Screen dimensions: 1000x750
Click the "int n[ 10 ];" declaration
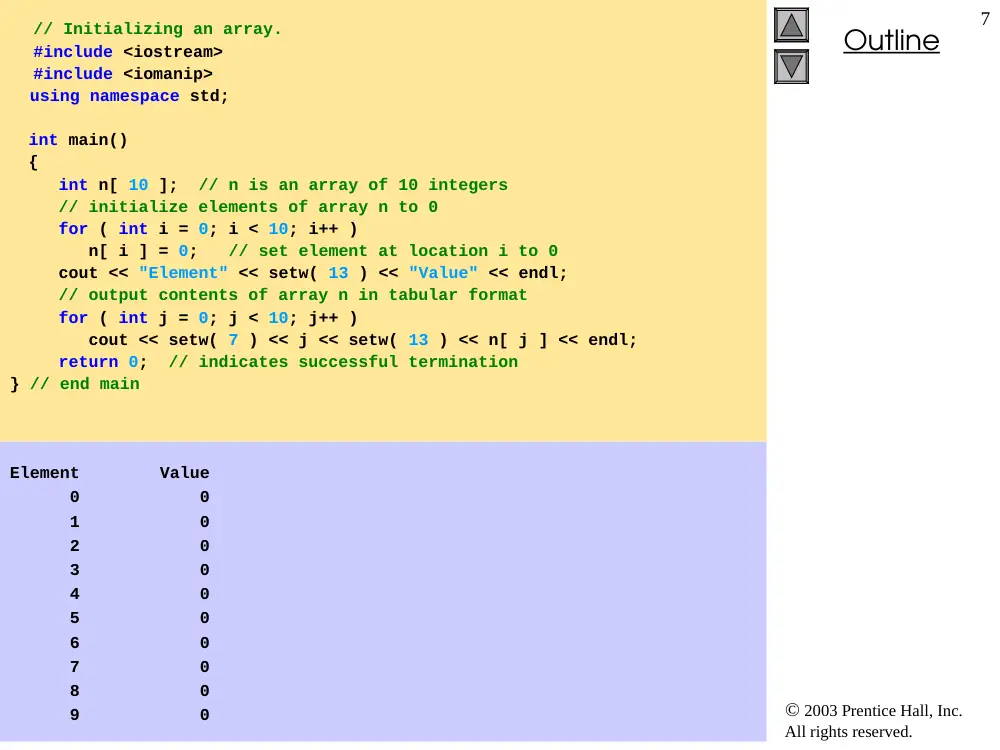(x=118, y=185)
